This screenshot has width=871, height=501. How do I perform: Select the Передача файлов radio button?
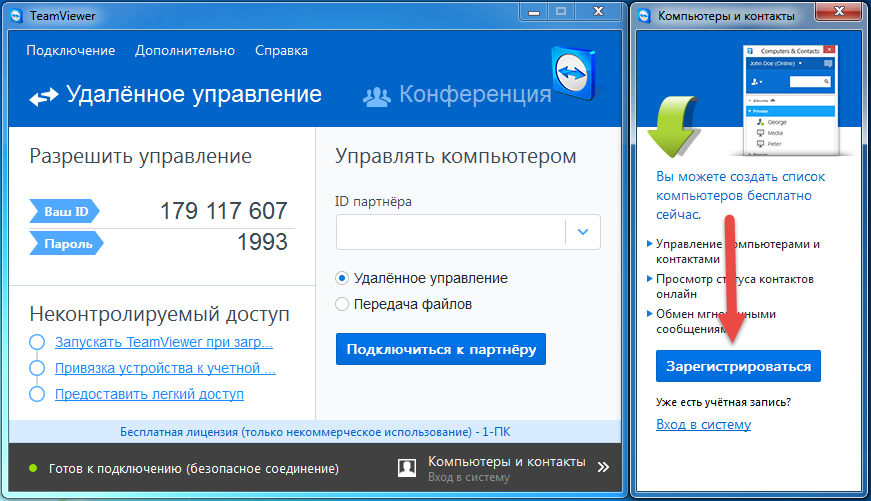(342, 304)
